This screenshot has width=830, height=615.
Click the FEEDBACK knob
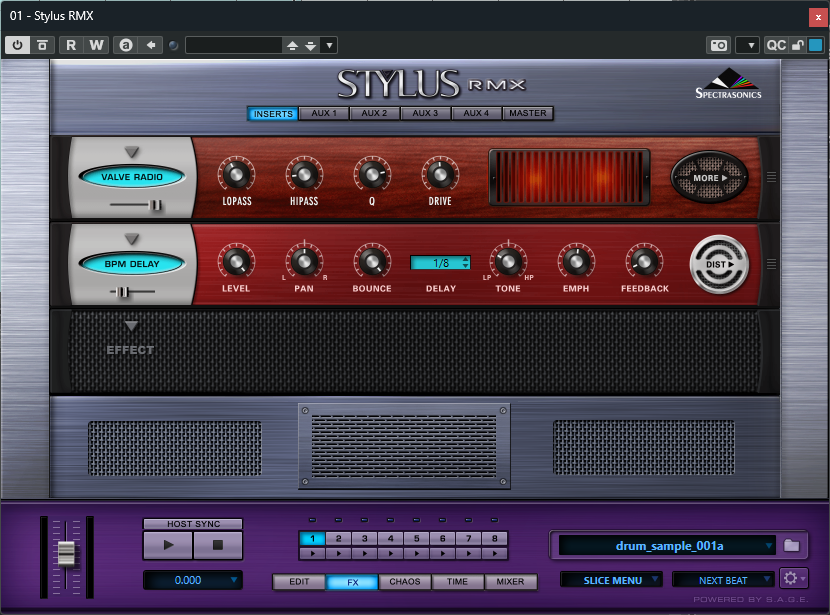tap(644, 261)
